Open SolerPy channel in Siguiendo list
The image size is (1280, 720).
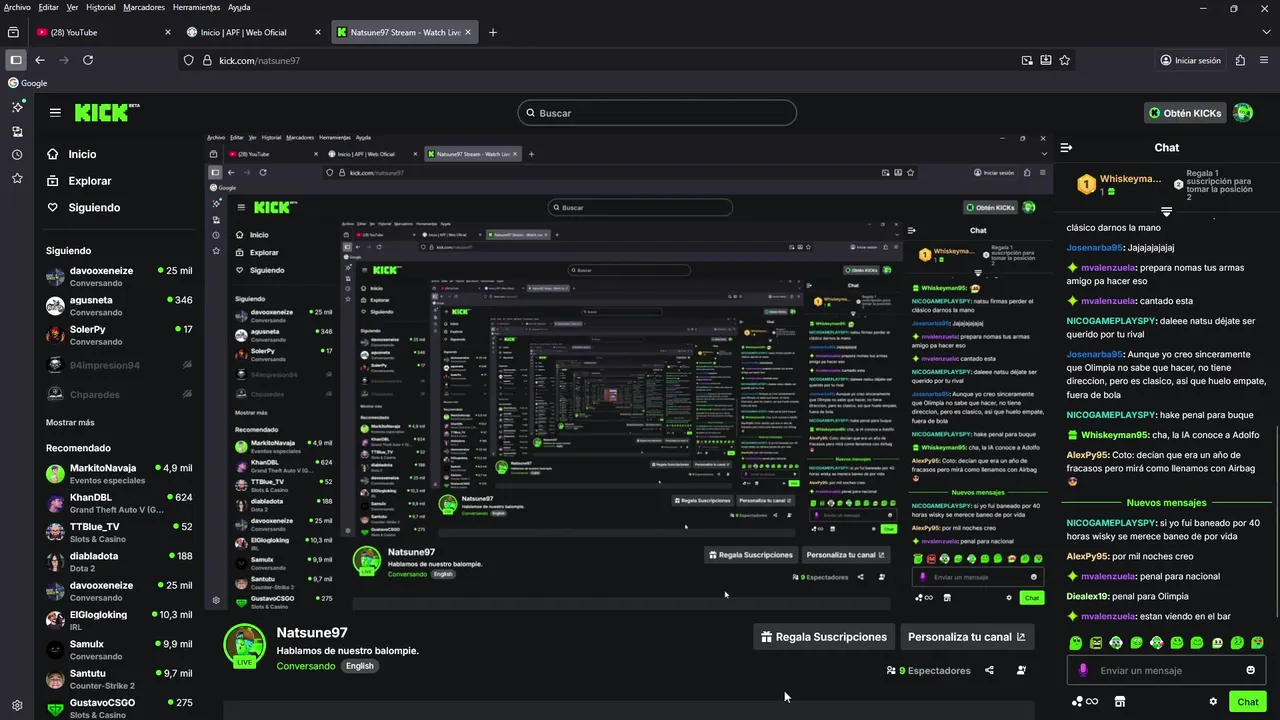119,335
